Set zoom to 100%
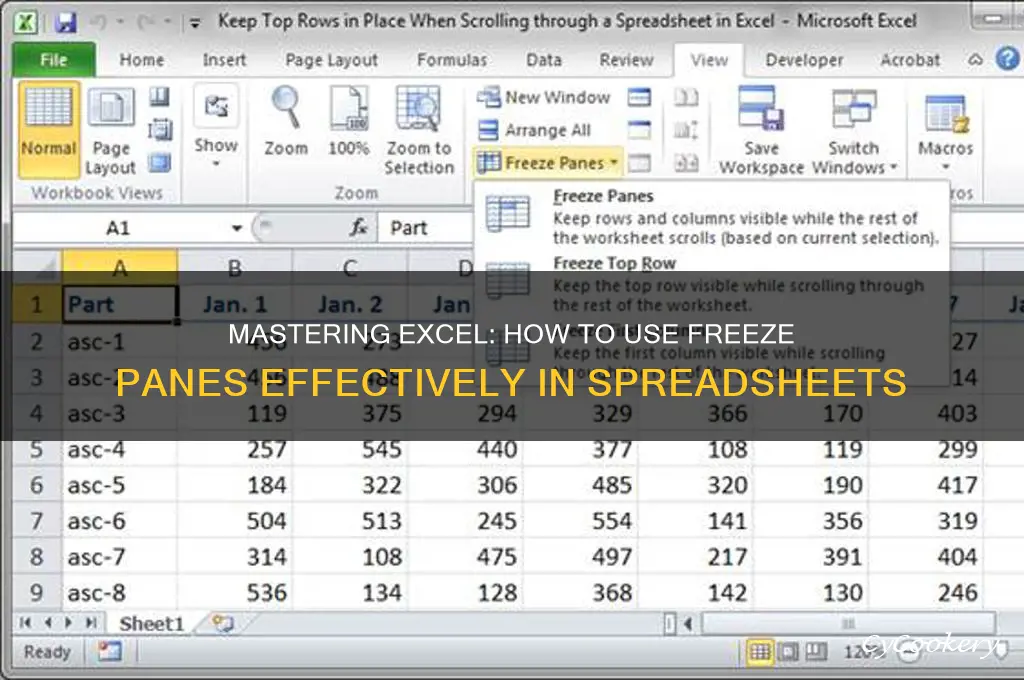This screenshot has height=680, width=1024. (x=349, y=122)
